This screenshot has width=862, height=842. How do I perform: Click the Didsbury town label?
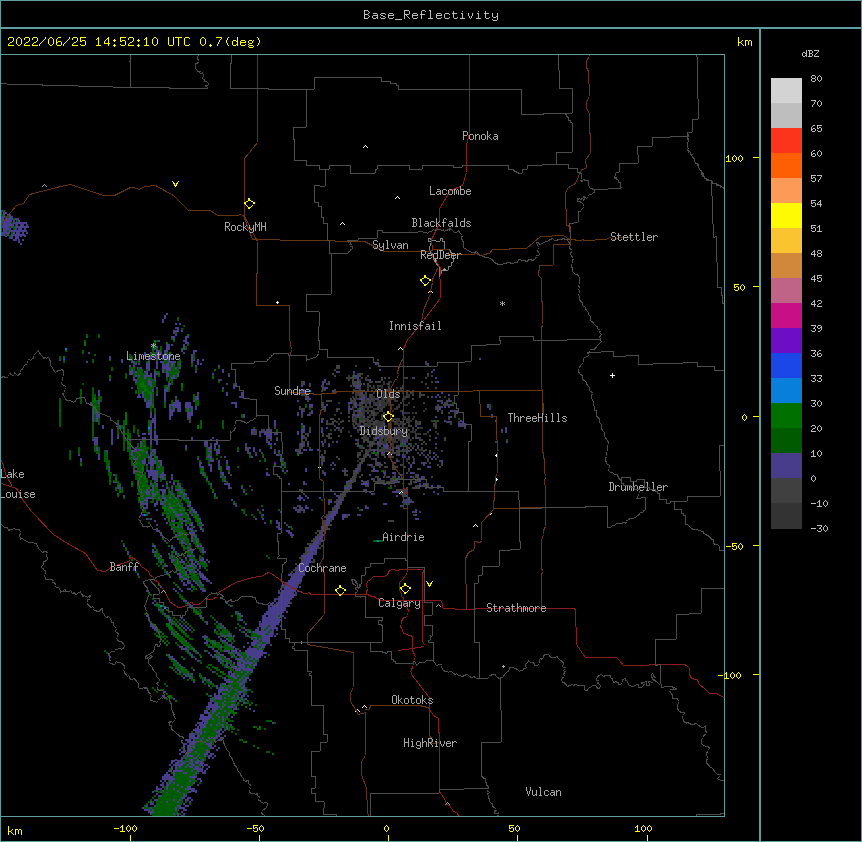click(x=384, y=431)
